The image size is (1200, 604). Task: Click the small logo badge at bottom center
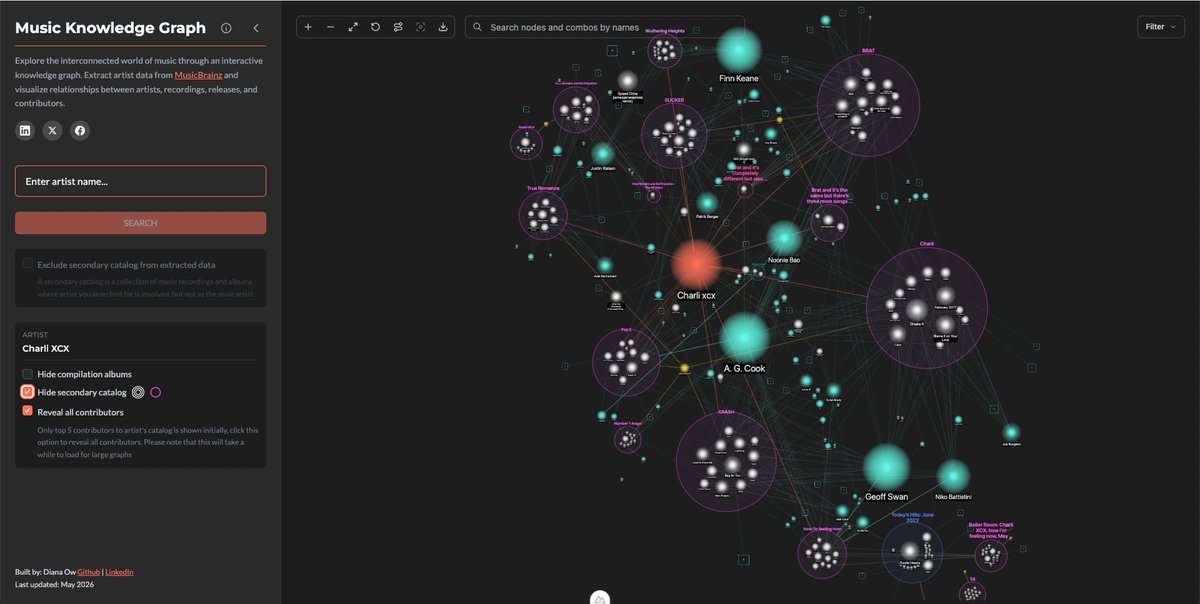pyautogui.click(x=600, y=599)
